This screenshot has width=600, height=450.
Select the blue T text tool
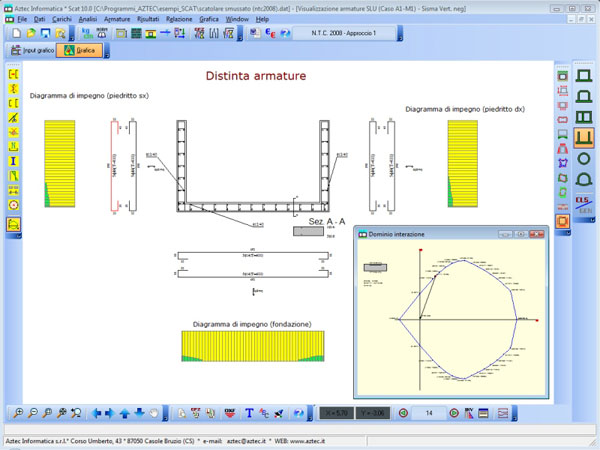pos(249,413)
